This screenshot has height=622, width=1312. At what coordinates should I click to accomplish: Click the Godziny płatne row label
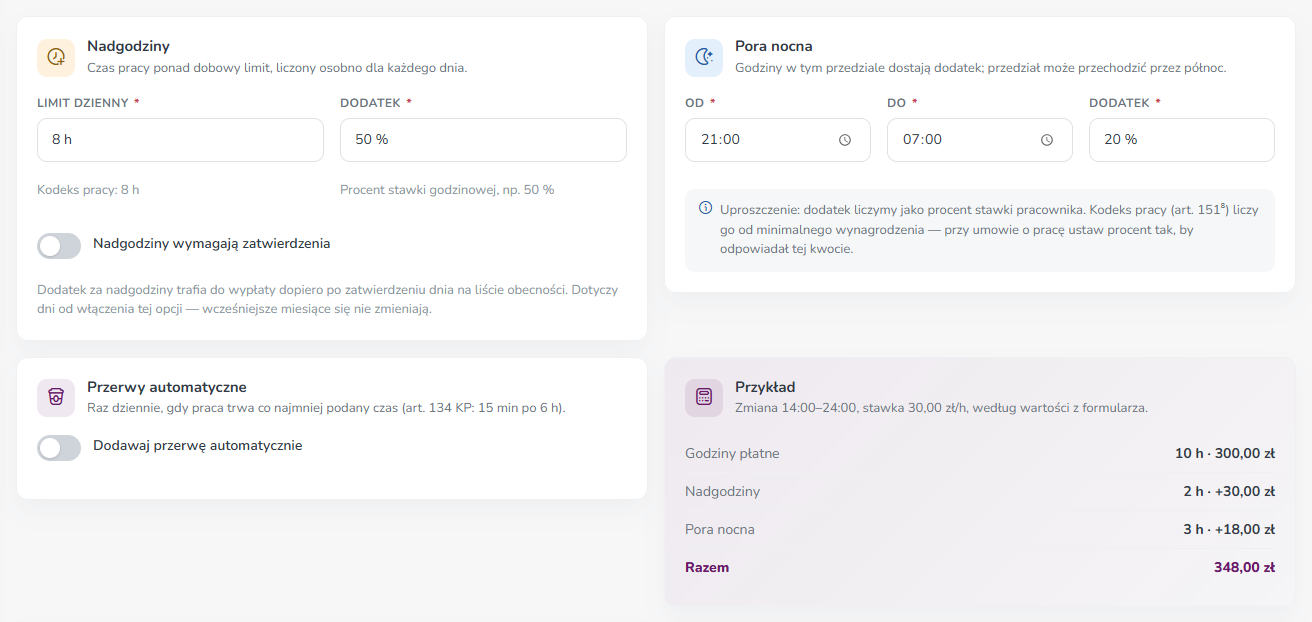(732, 454)
